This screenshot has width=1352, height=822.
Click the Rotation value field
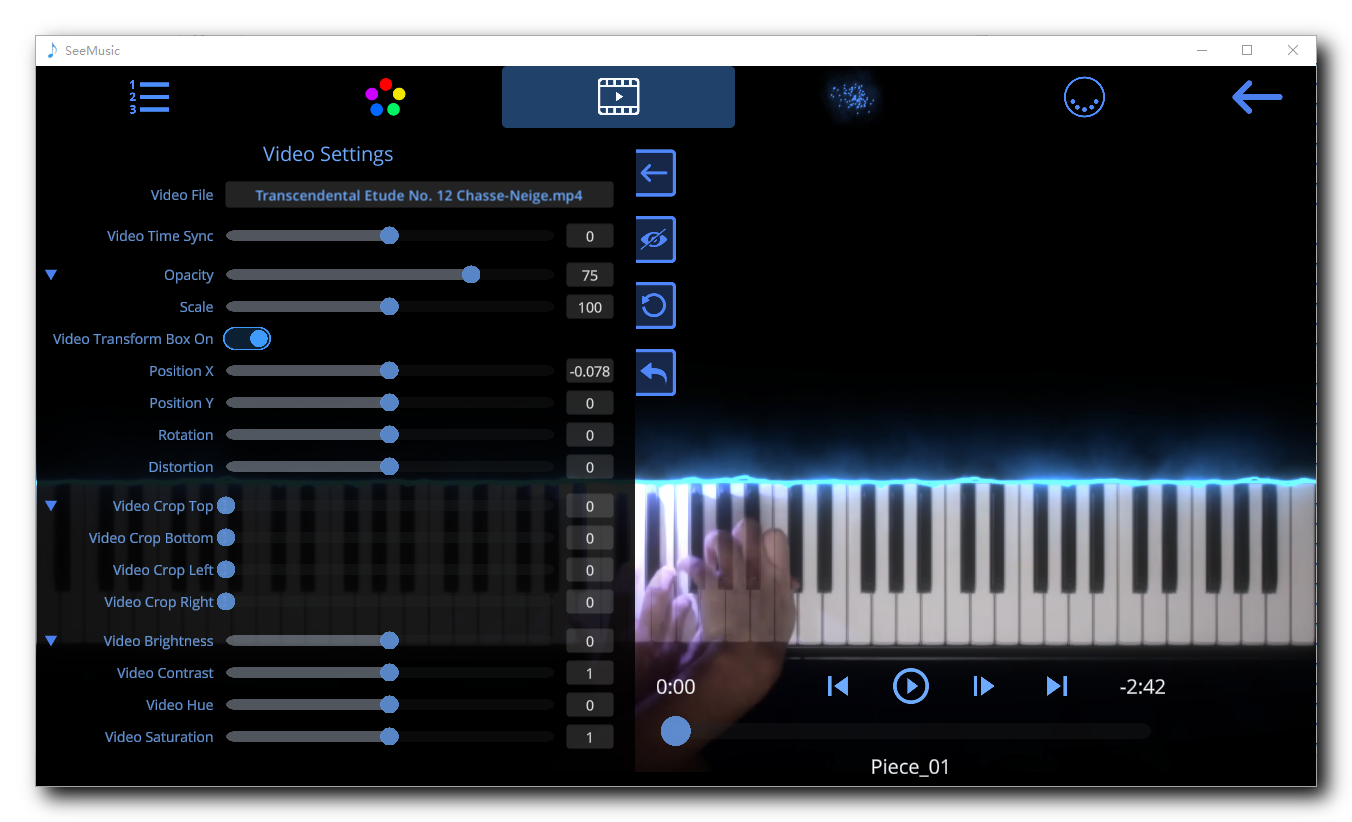point(590,435)
